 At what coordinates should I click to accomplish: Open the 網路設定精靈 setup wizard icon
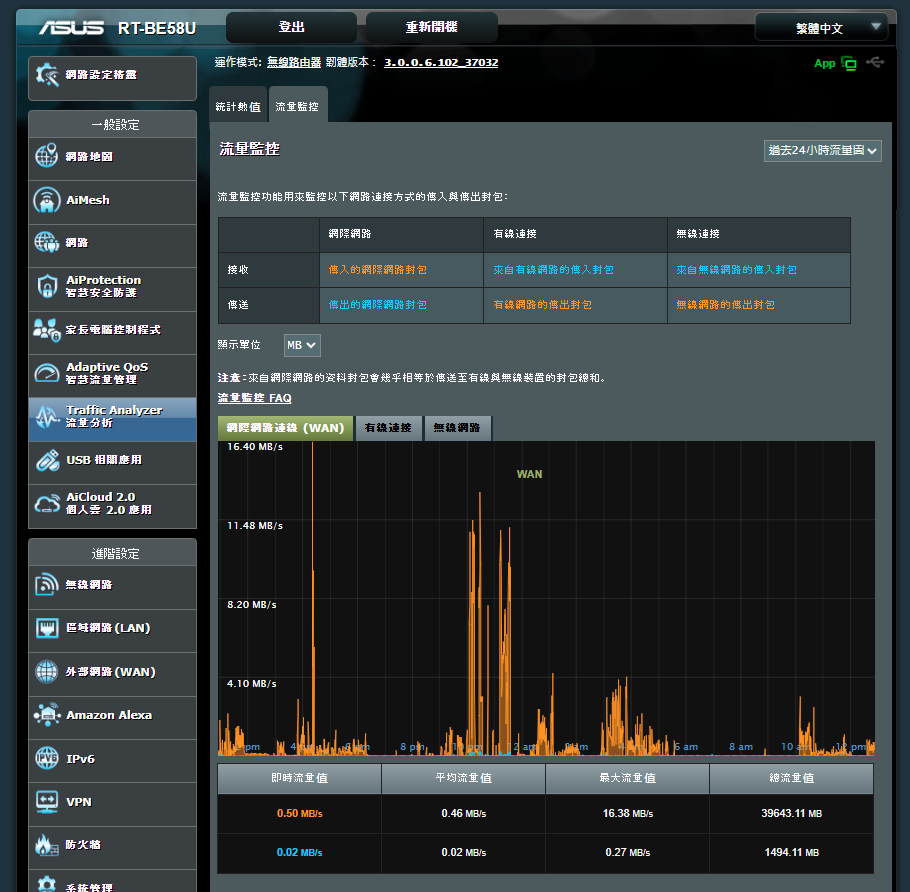click(47, 75)
